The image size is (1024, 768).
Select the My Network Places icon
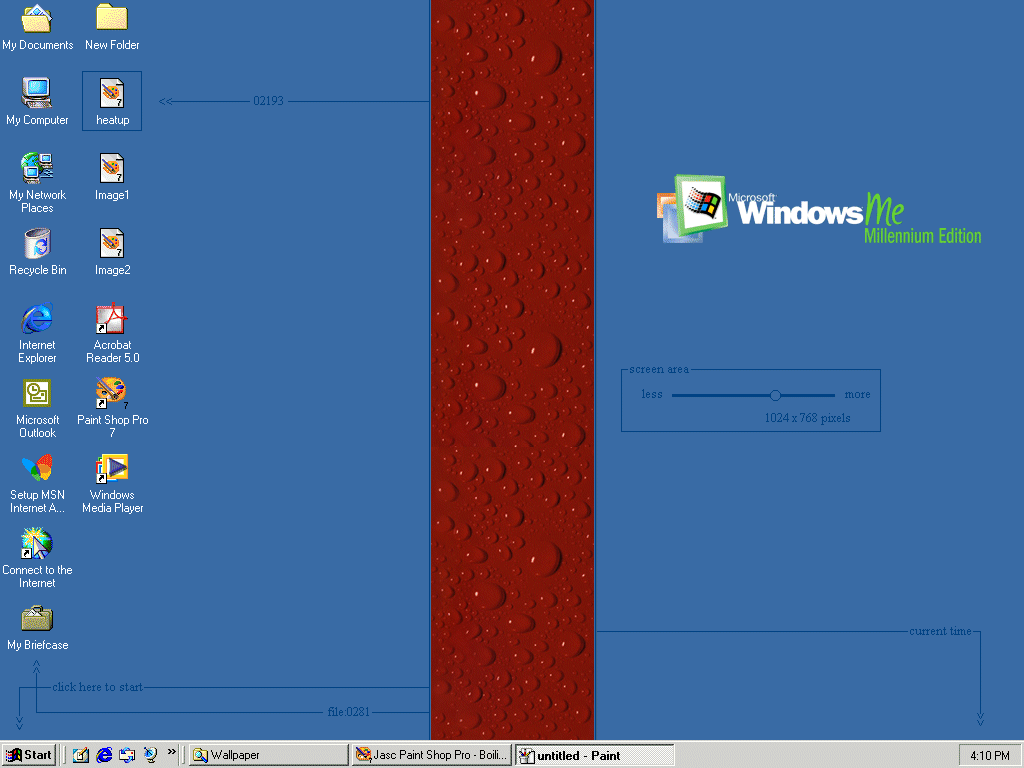pyautogui.click(x=37, y=183)
